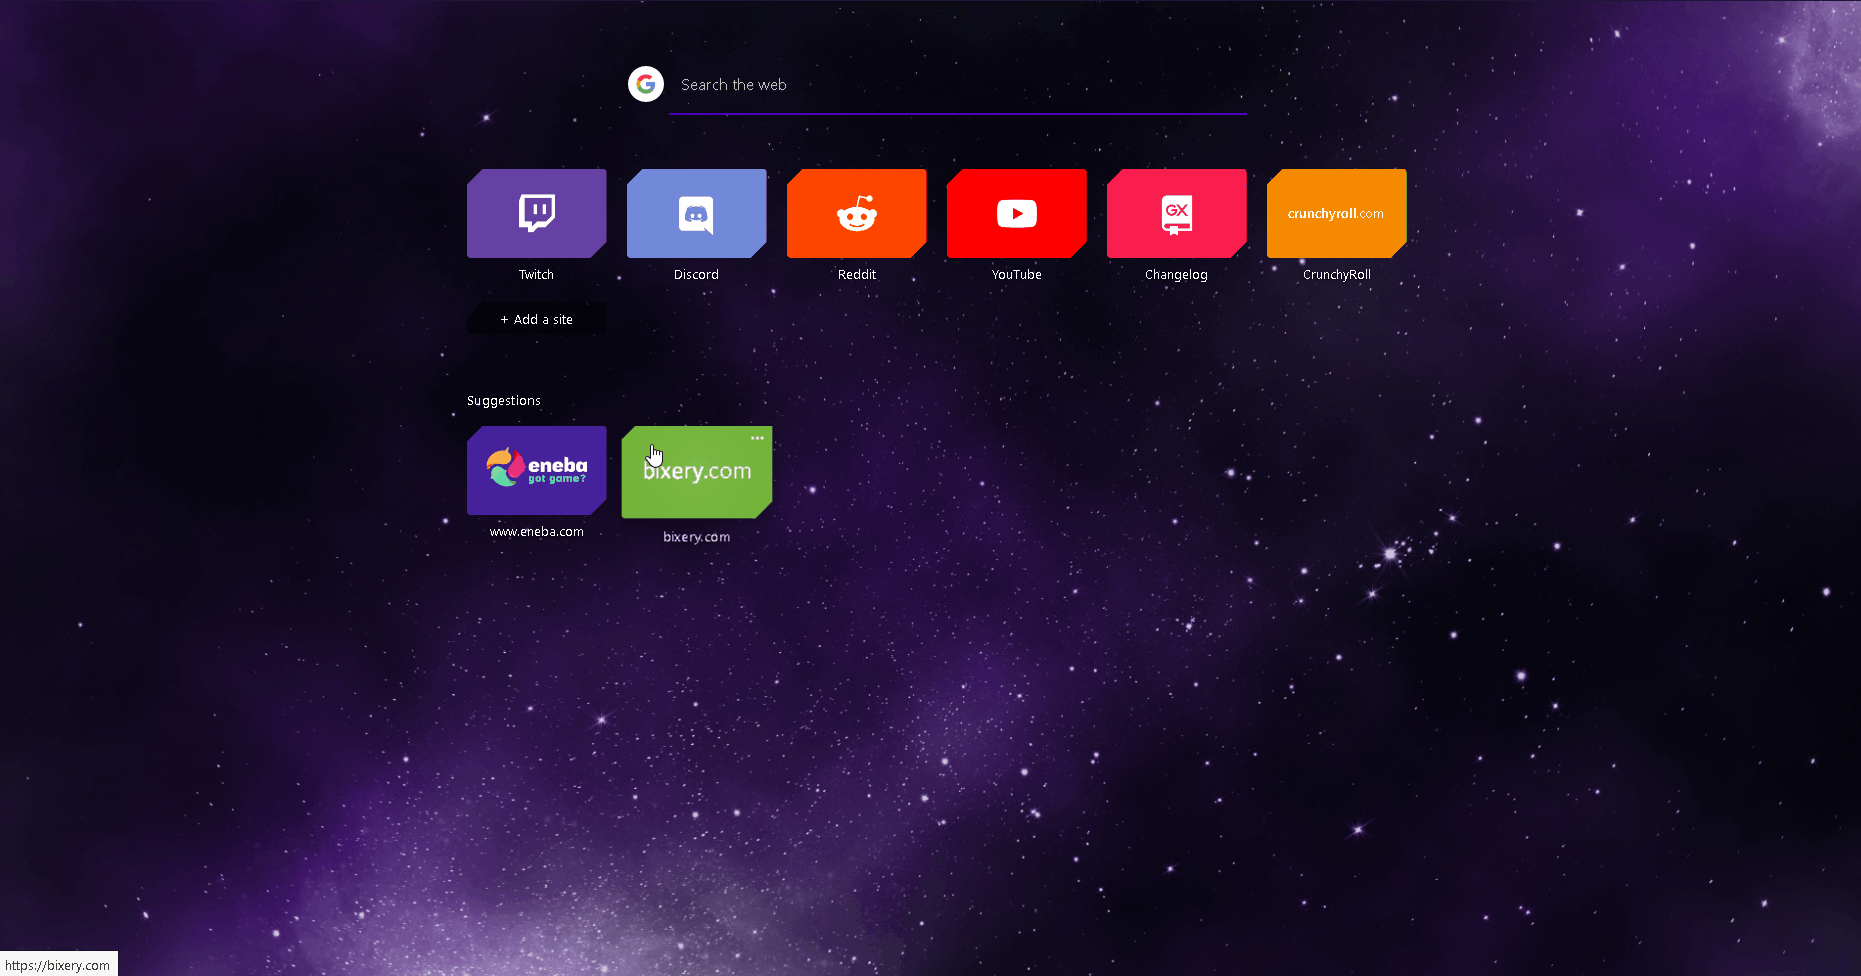1861x976 pixels.
Task: Click the 'YouTube' caption text
Action: click(1016, 275)
